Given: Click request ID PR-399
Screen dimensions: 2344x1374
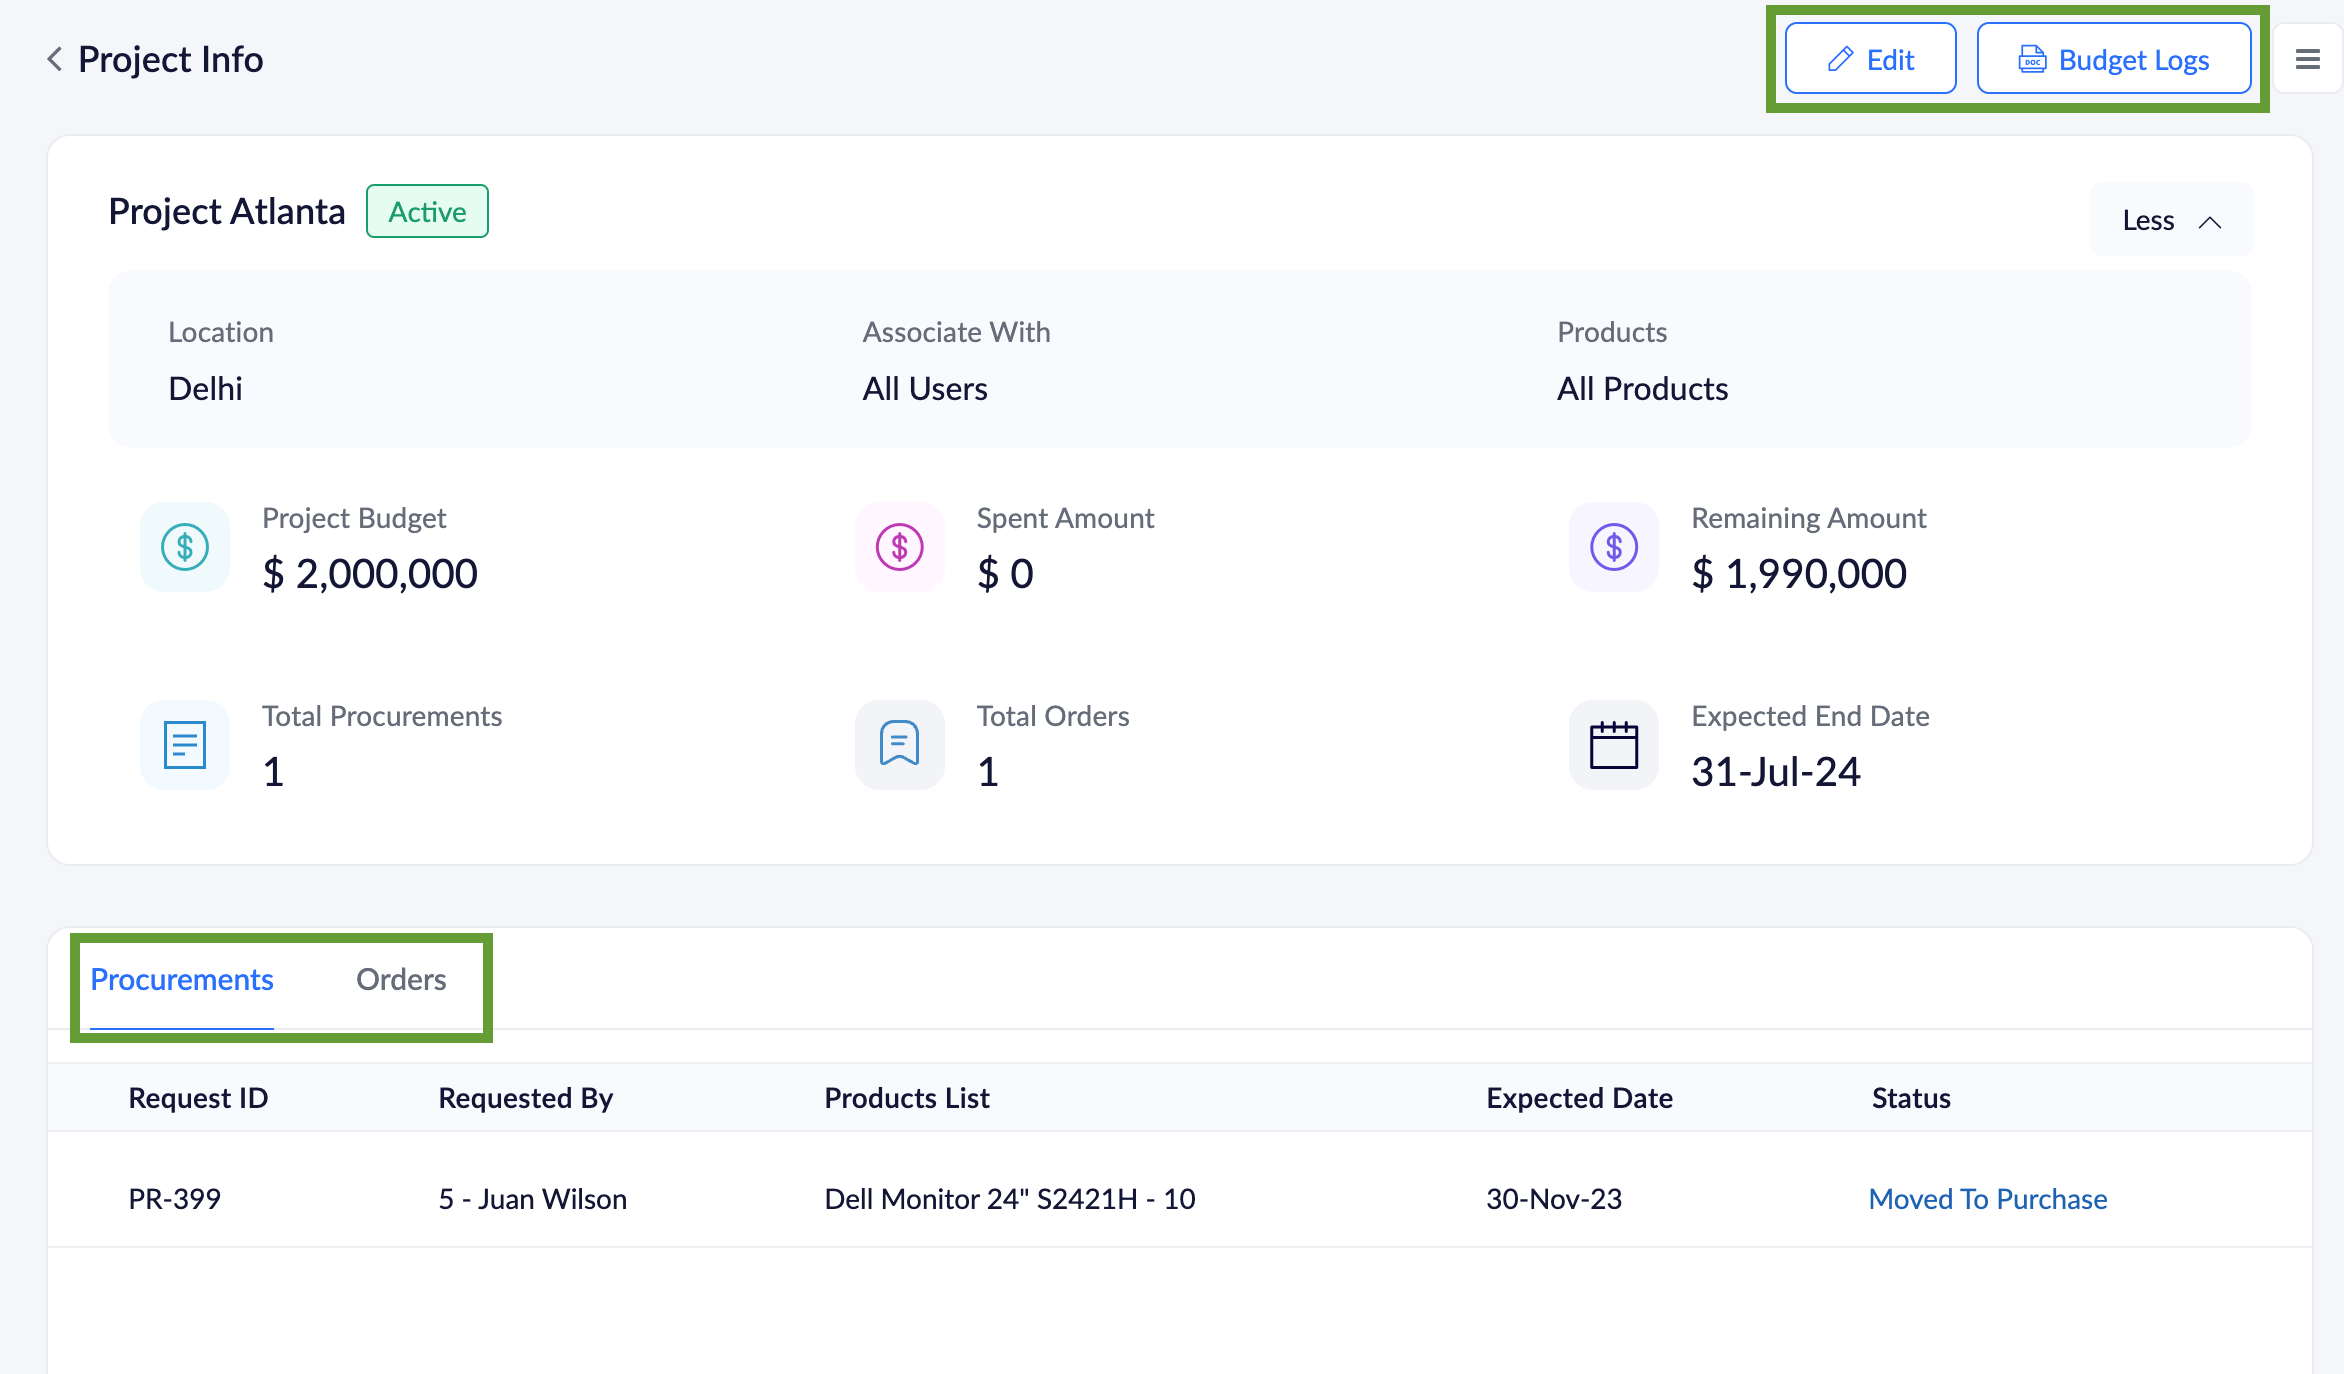Looking at the screenshot, I should tap(175, 1199).
